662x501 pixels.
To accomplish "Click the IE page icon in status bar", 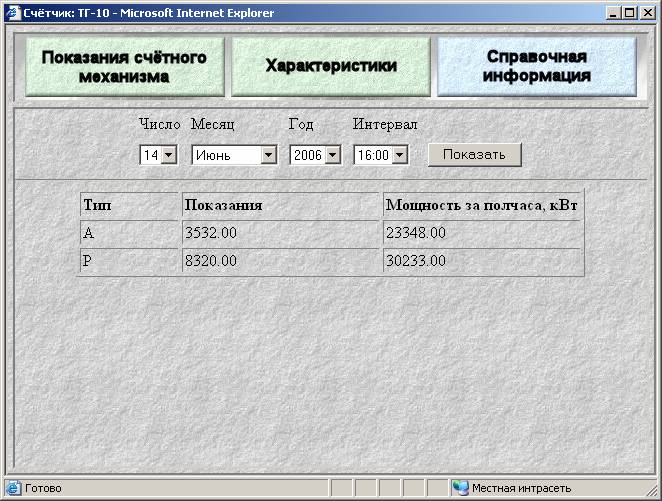I will click(13, 488).
